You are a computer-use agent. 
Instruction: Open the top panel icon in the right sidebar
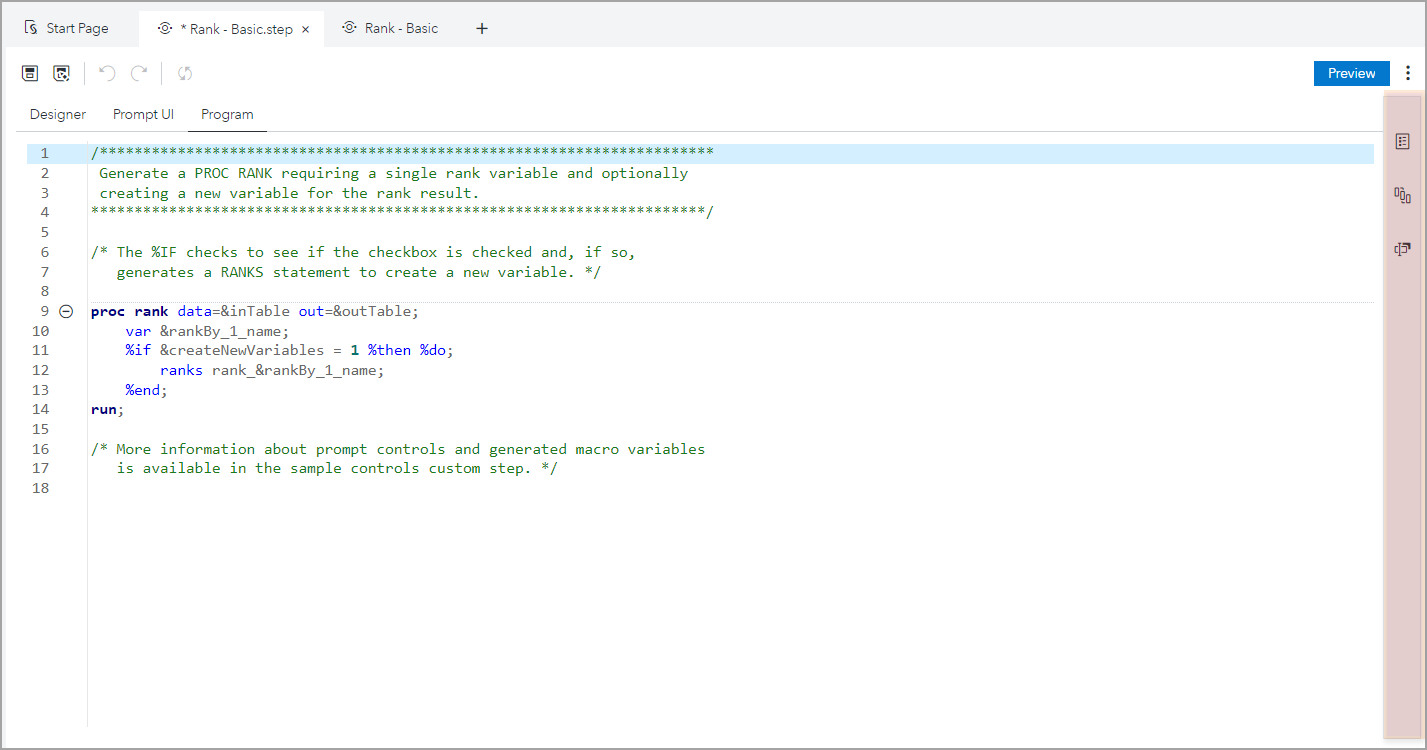[1404, 139]
